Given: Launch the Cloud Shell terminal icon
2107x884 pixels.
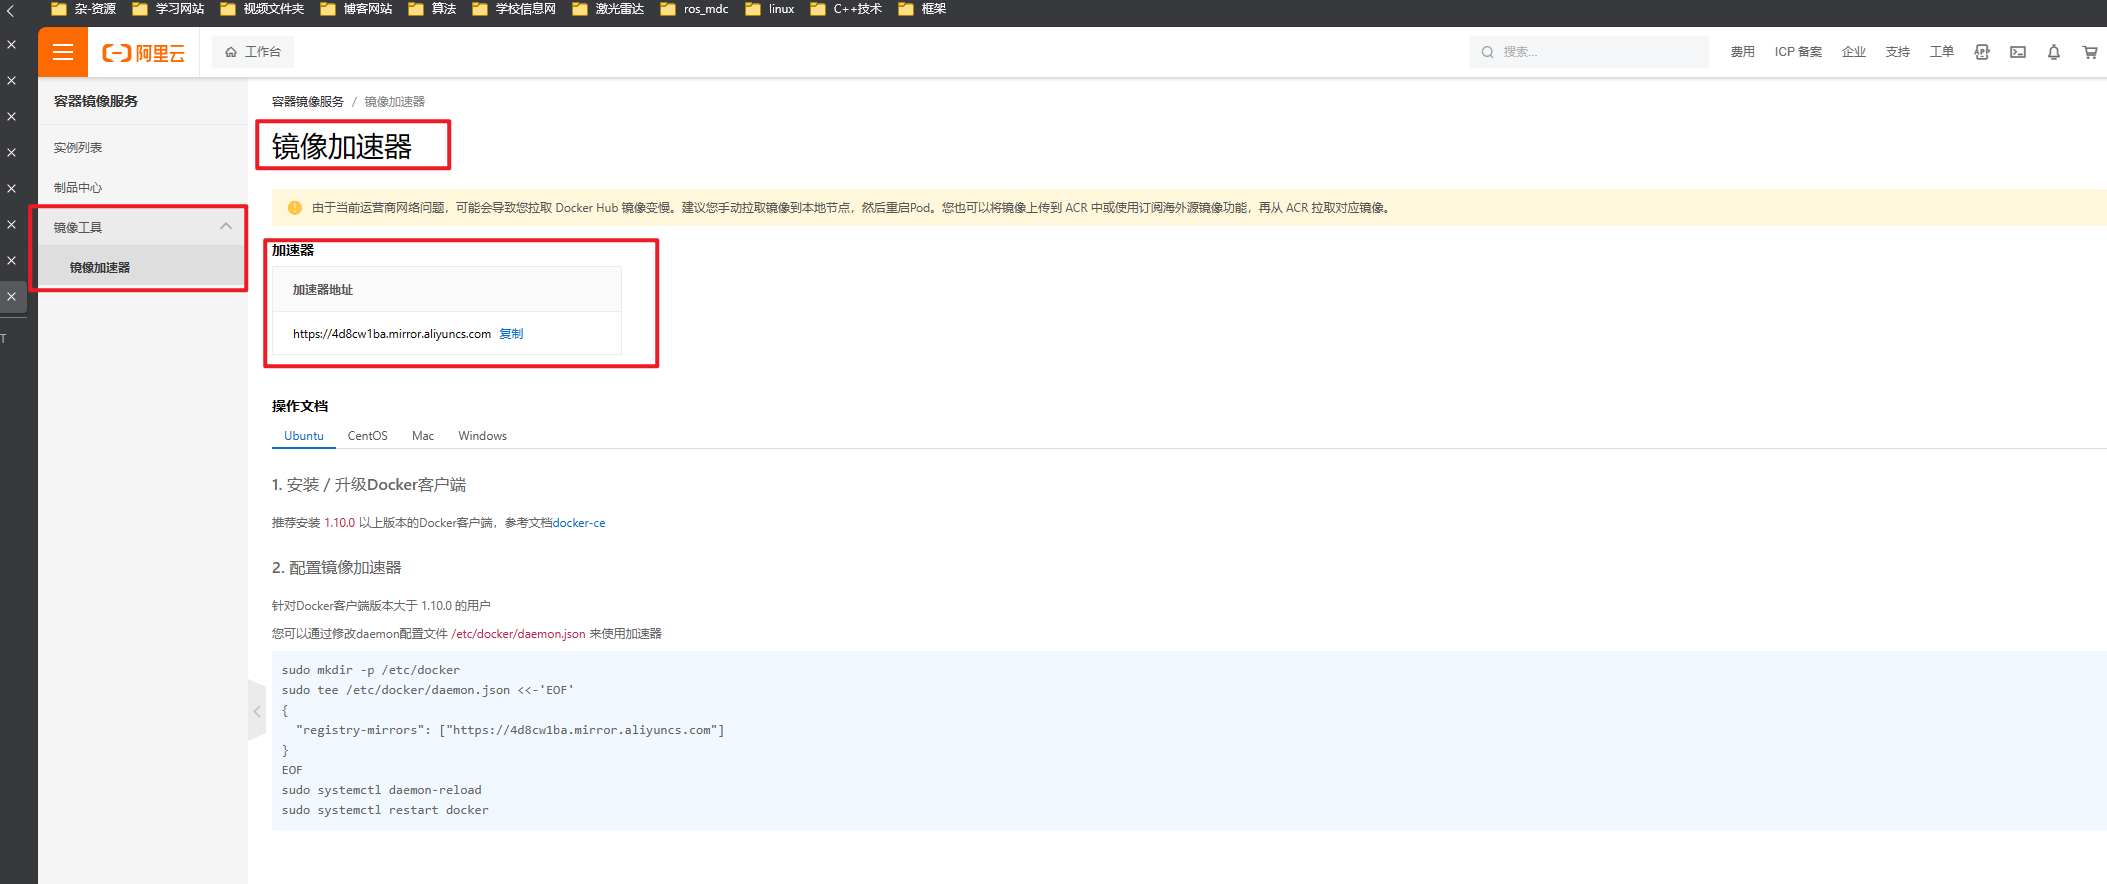Looking at the screenshot, I should click(2018, 52).
